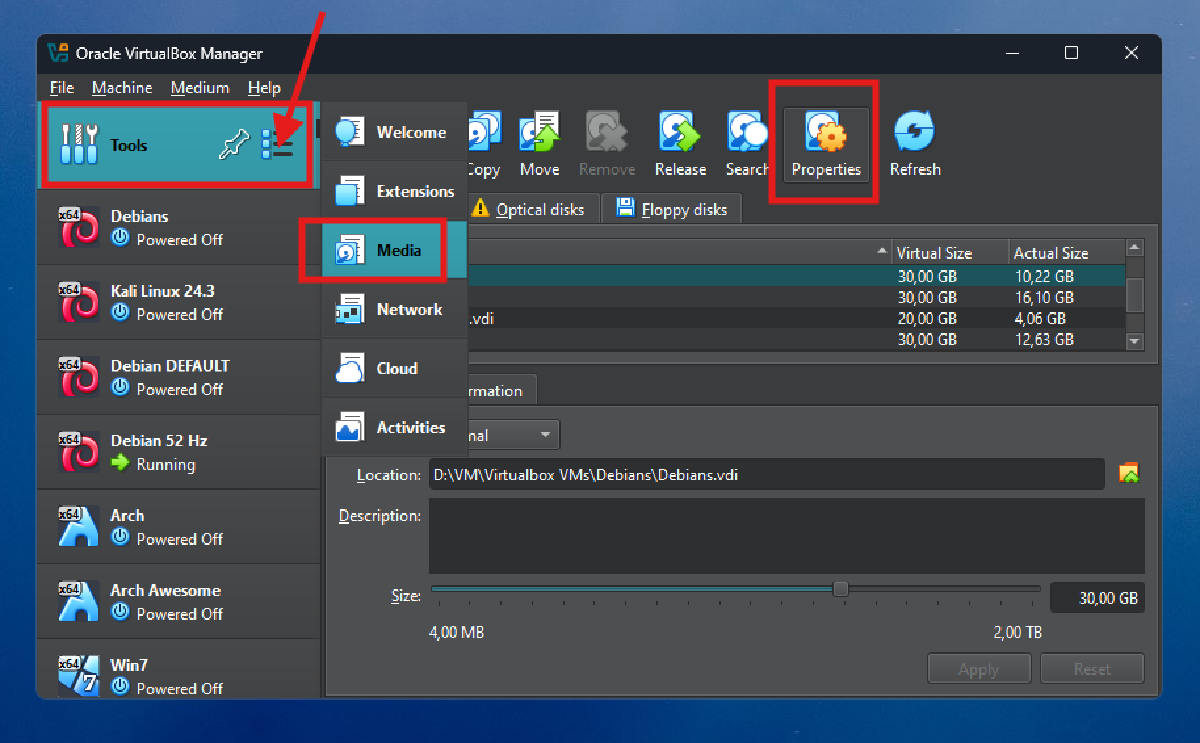Click the Refresh toolbar icon

click(915, 145)
